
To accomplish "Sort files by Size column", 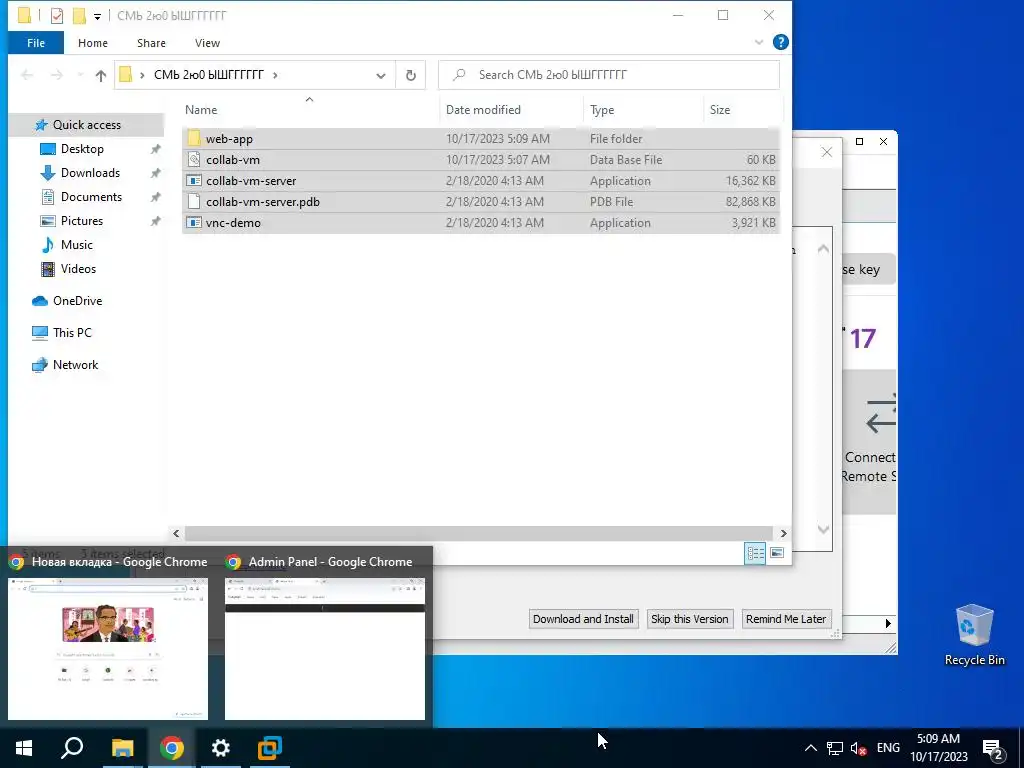I will (720, 110).
